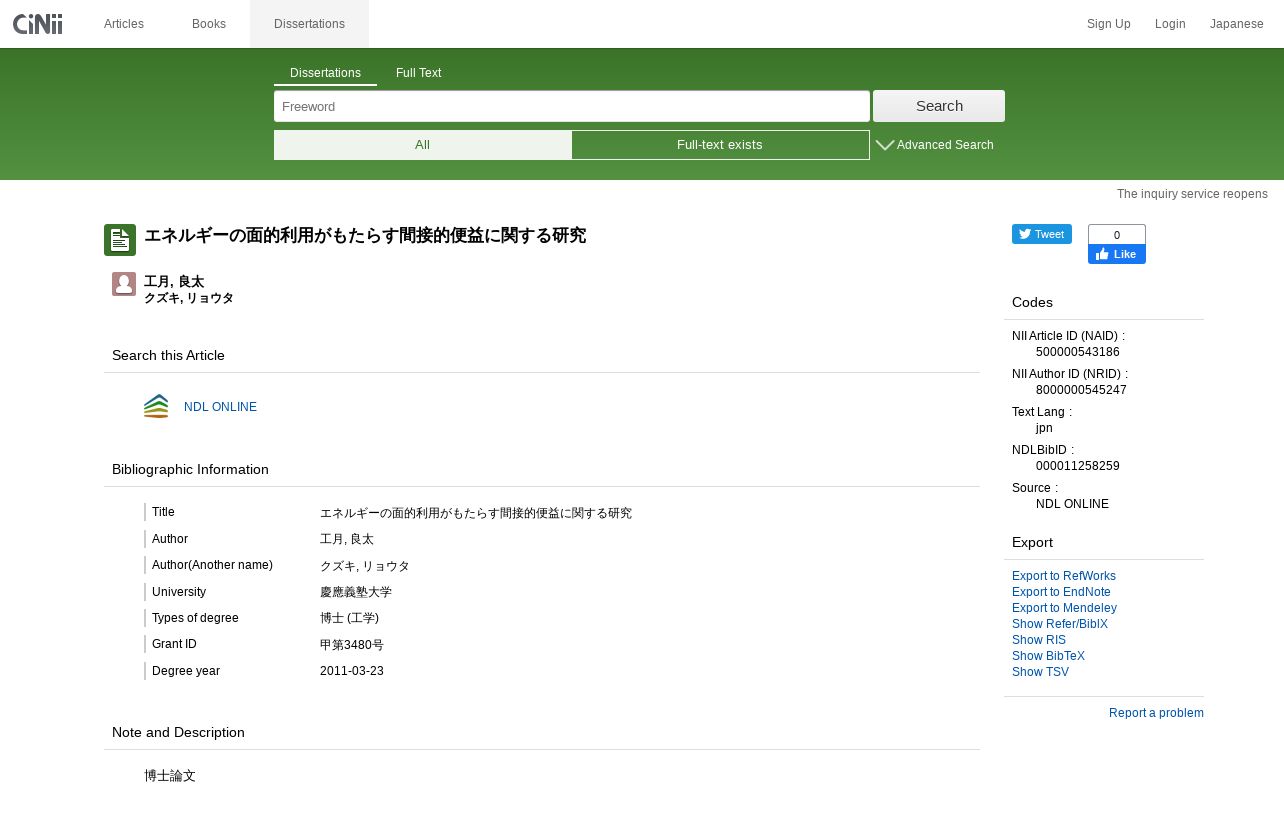Screen dimensions: 1284x834
Task: Click author name 工月, 良太 link
Action: [174, 282]
